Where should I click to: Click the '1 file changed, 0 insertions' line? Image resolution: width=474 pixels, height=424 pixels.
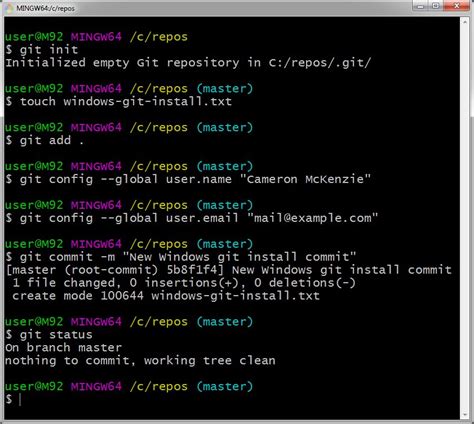[184, 283]
